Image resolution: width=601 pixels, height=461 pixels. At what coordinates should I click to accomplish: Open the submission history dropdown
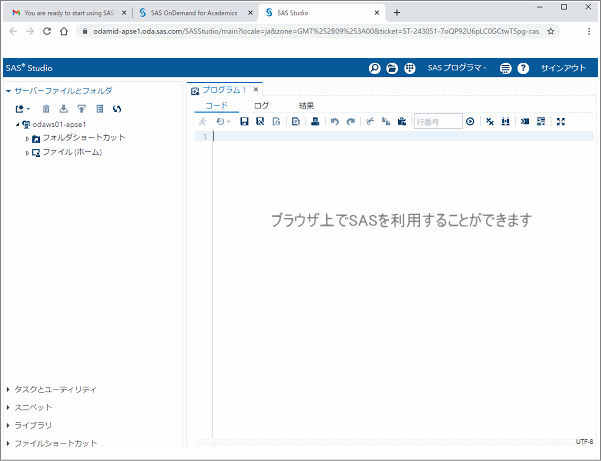pyautogui.click(x=223, y=121)
